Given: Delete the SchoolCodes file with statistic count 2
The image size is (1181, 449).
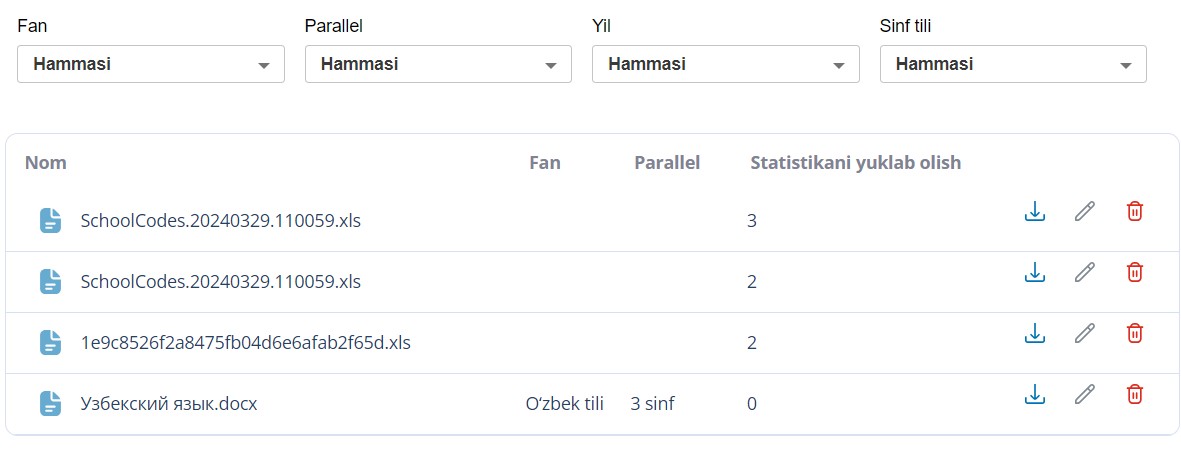Looking at the screenshot, I should tap(1135, 272).
